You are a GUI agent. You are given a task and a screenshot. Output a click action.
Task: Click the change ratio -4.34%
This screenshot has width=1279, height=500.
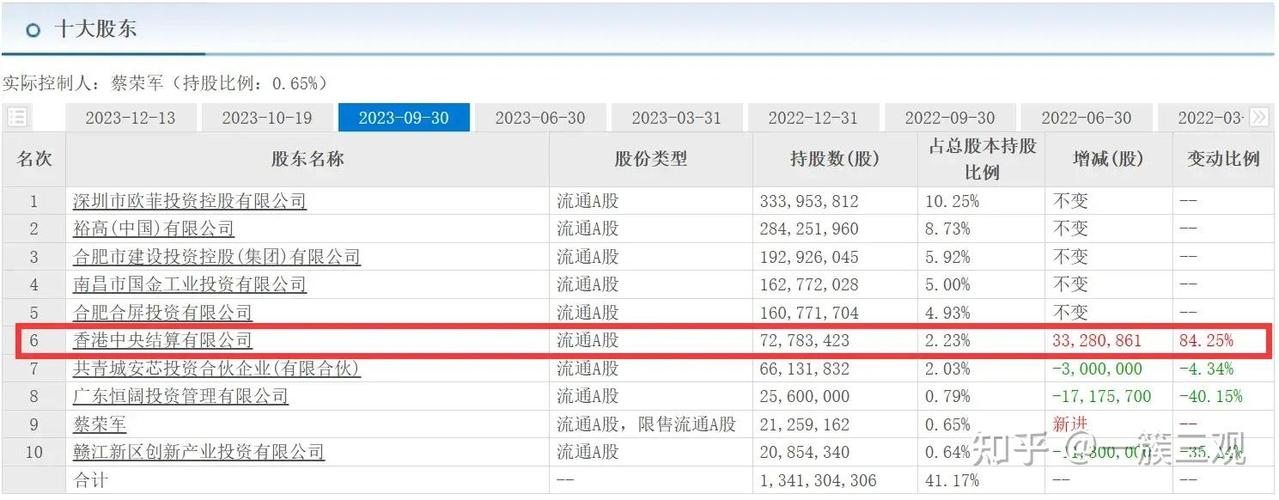(x=1207, y=369)
